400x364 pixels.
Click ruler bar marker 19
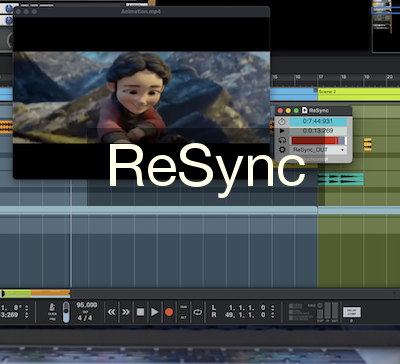(366, 77)
